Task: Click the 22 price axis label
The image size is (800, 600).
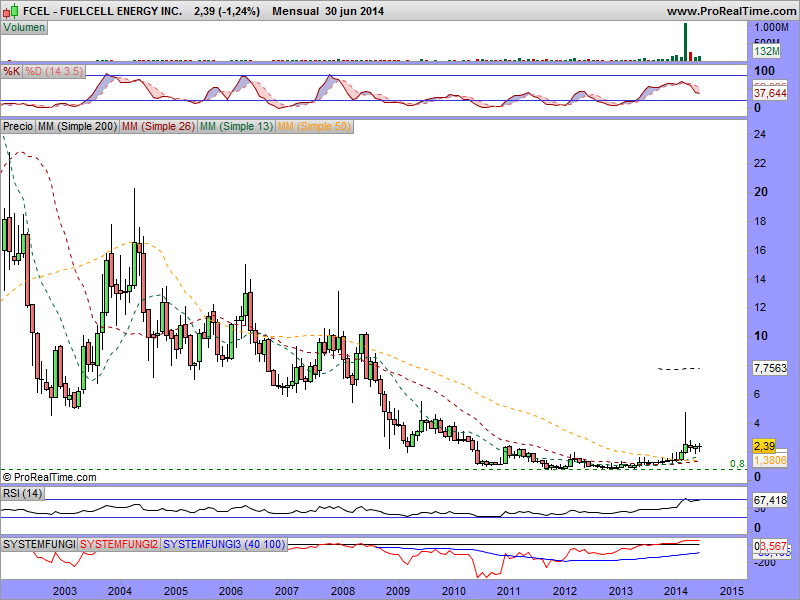Action: (760, 163)
